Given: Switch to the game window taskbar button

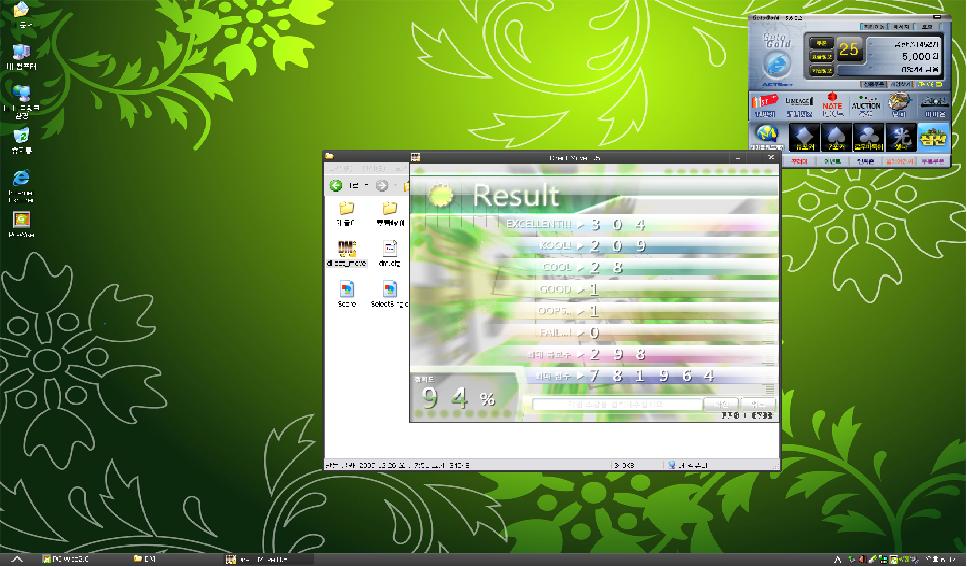Looking at the screenshot, I should click(x=268, y=560).
